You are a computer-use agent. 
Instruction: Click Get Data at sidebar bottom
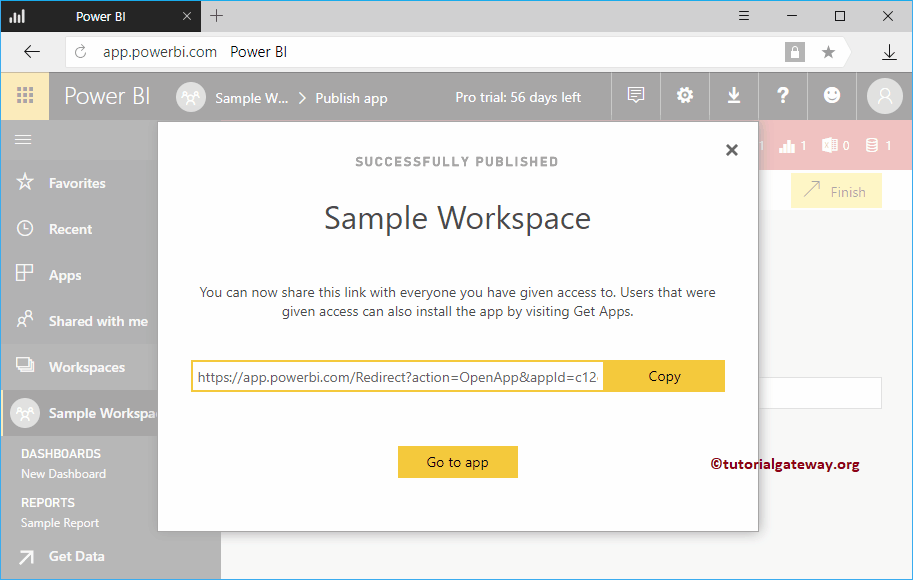(76, 556)
